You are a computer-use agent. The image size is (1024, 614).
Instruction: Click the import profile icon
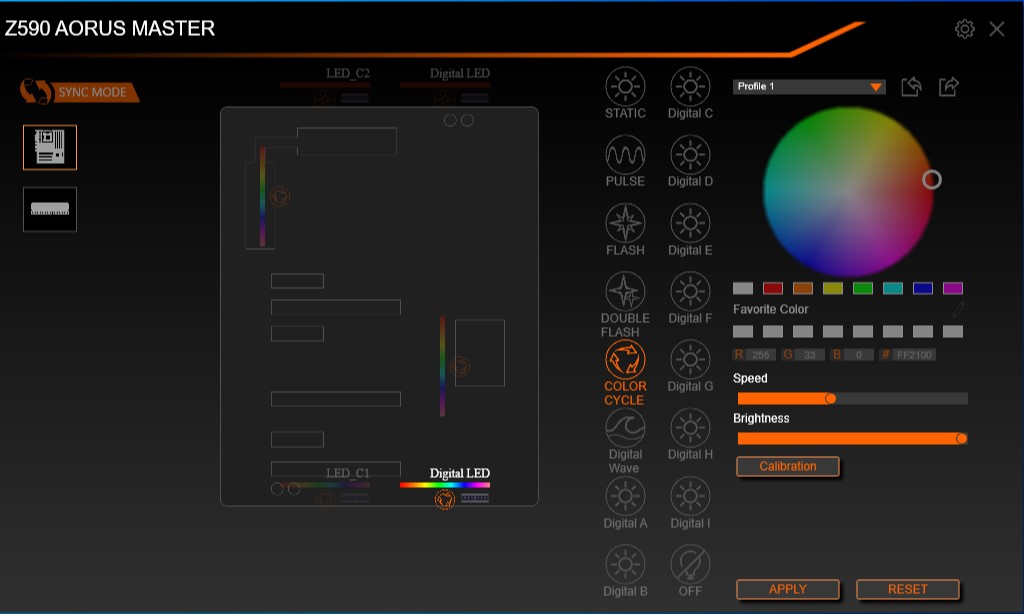912,86
